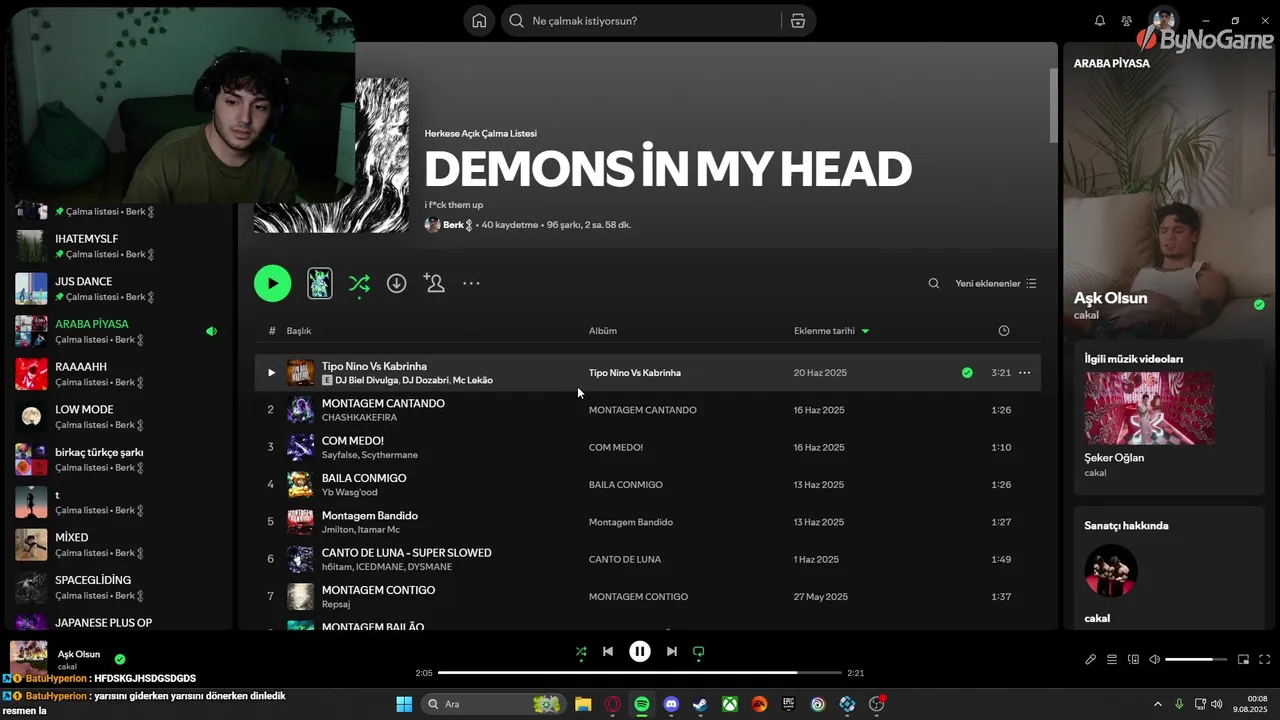Viewport: 1280px width, 720px height.
Task: Open the playlist's more options menu
Action: coord(471,284)
